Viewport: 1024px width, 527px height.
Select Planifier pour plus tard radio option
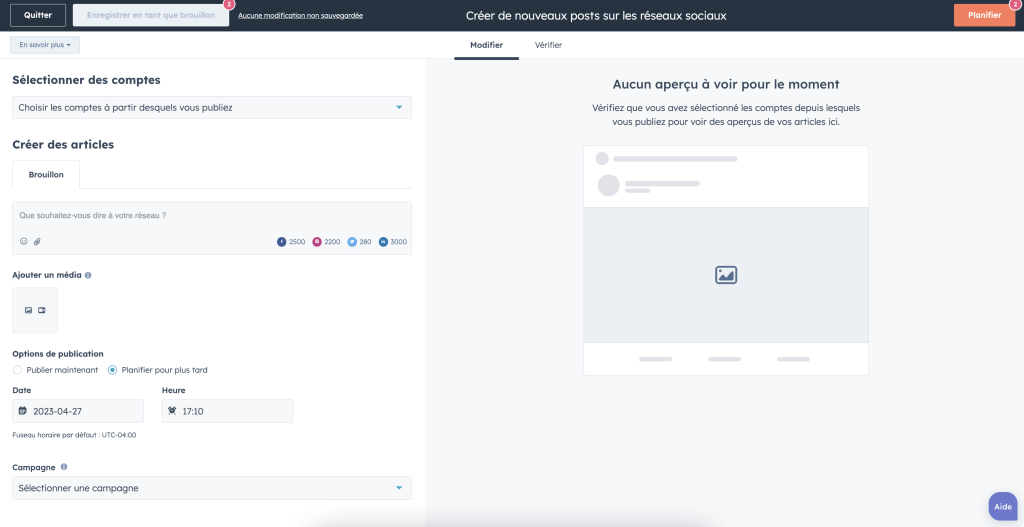click(112, 370)
